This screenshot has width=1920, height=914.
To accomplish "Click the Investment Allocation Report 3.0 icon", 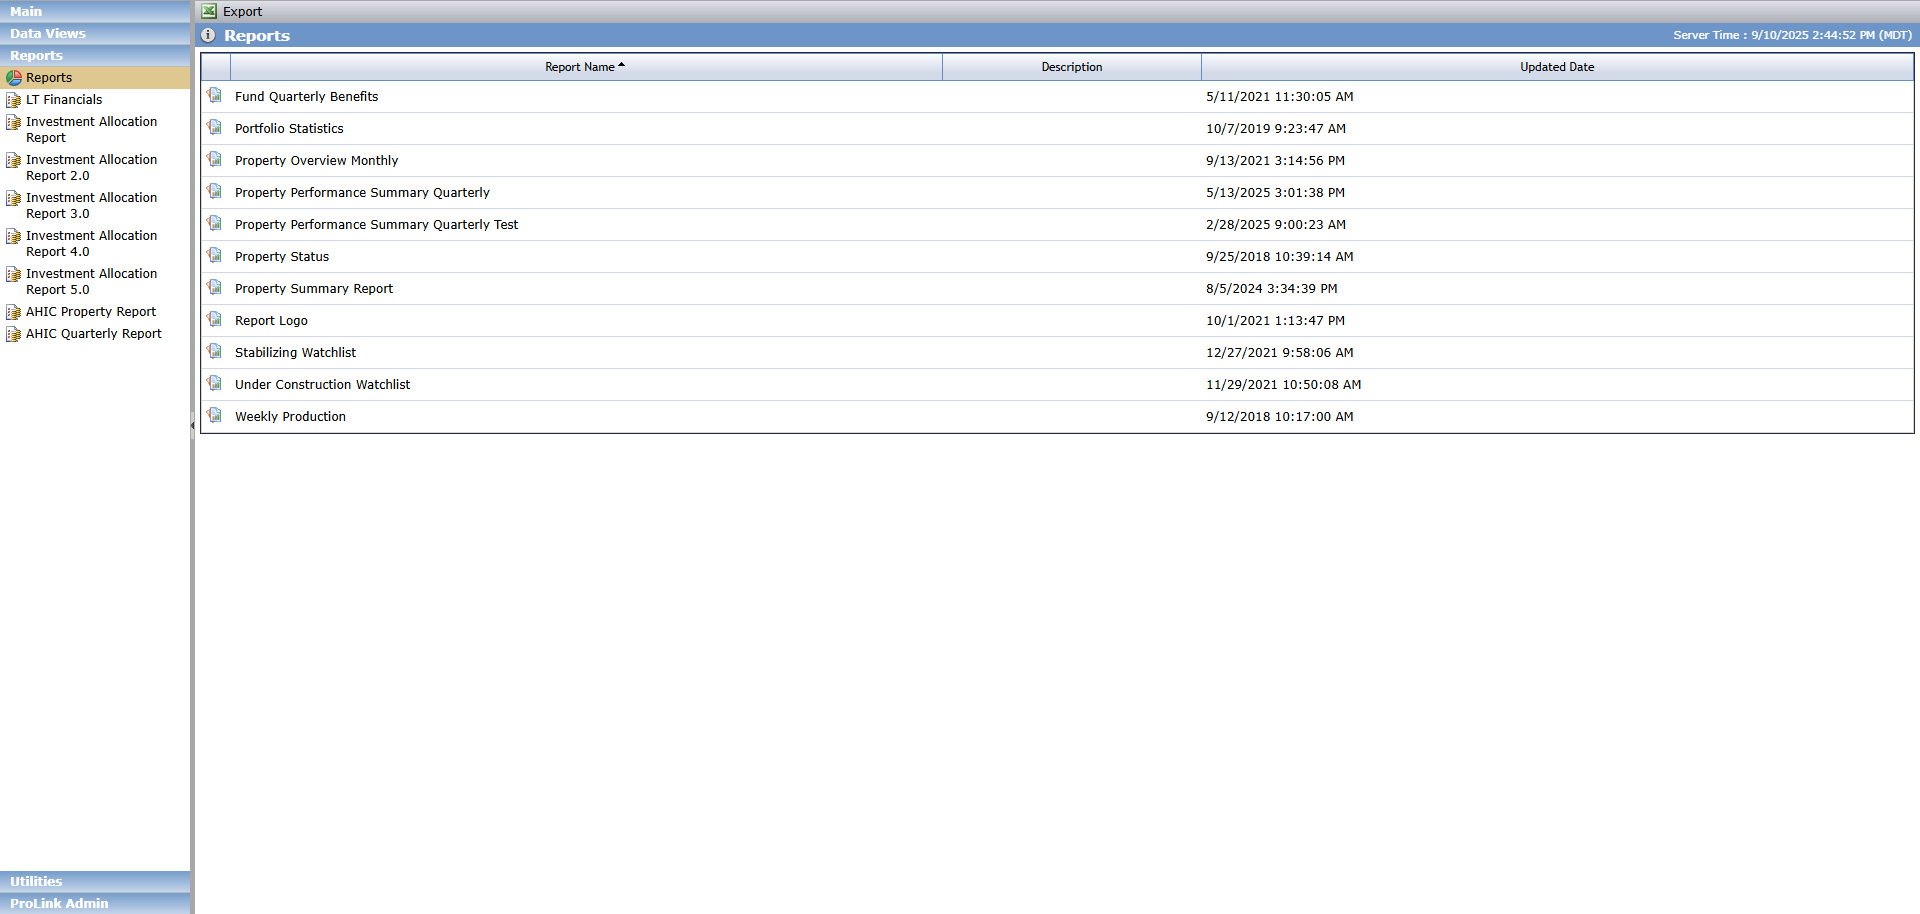I will tap(14, 198).
